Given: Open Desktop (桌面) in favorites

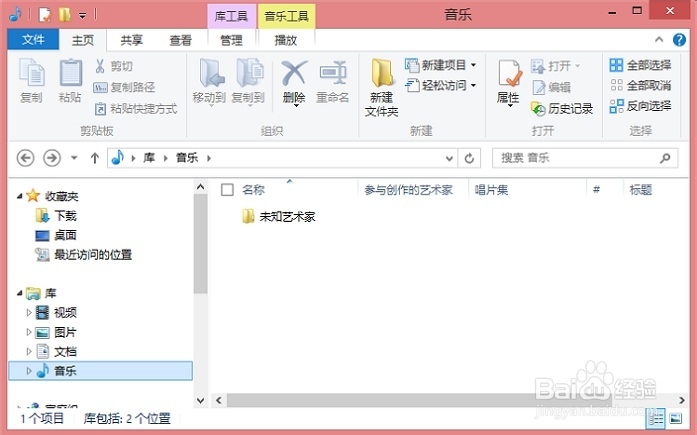Looking at the screenshot, I should point(56,235).
